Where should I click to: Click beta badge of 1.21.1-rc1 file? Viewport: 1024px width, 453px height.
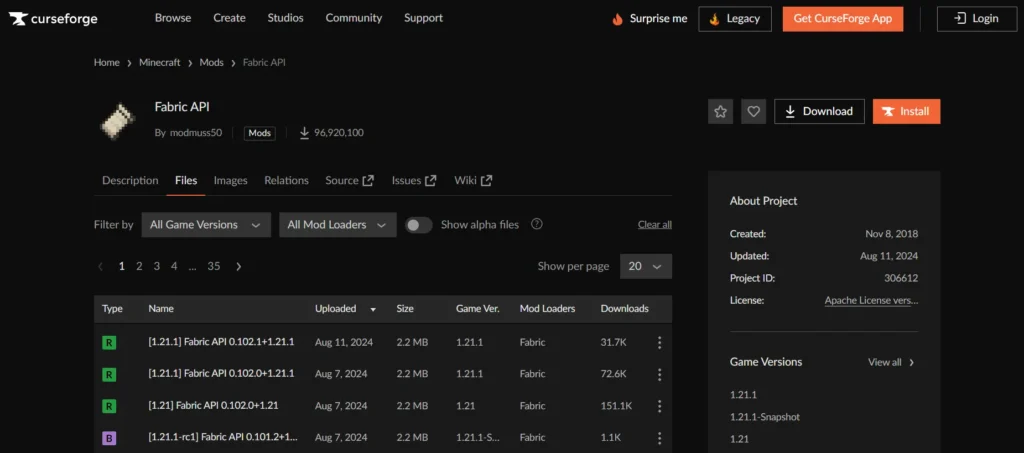click(109, 438)
